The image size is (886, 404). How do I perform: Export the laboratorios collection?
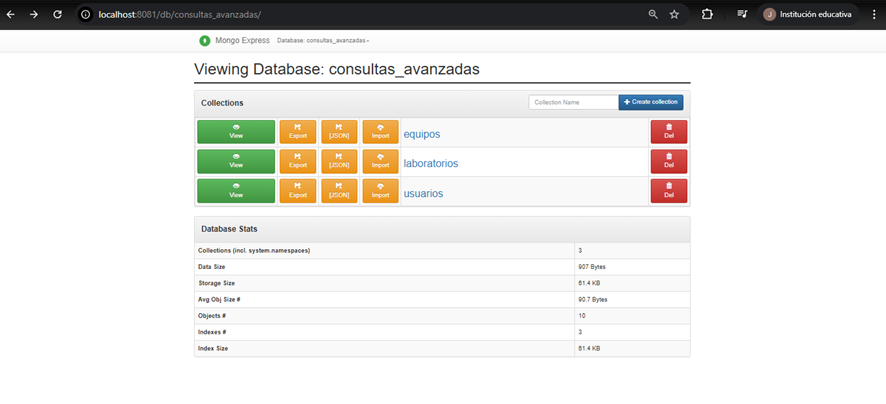[298, 161]
